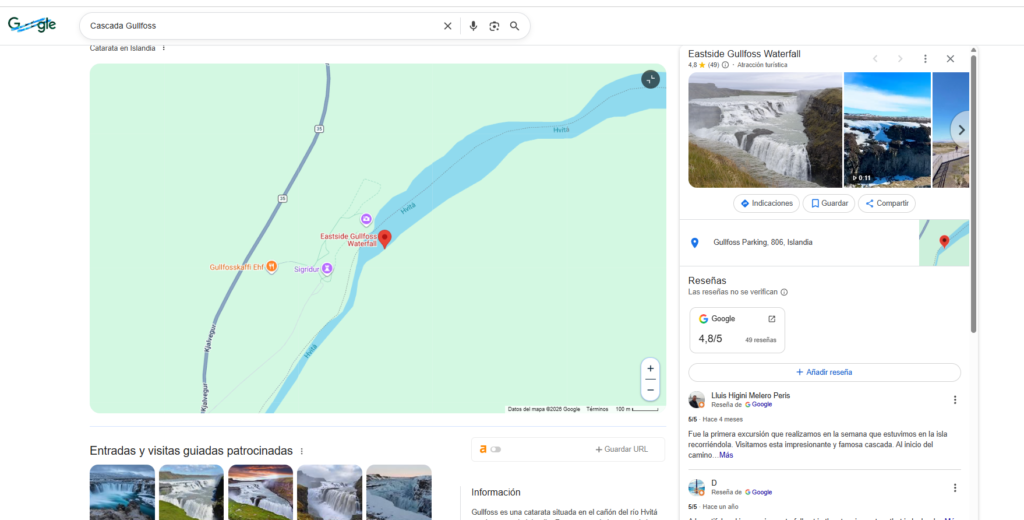Open three-dot menu in place panel header
The width and height of the screenshot is (1024, 520).
pos(925,59)
